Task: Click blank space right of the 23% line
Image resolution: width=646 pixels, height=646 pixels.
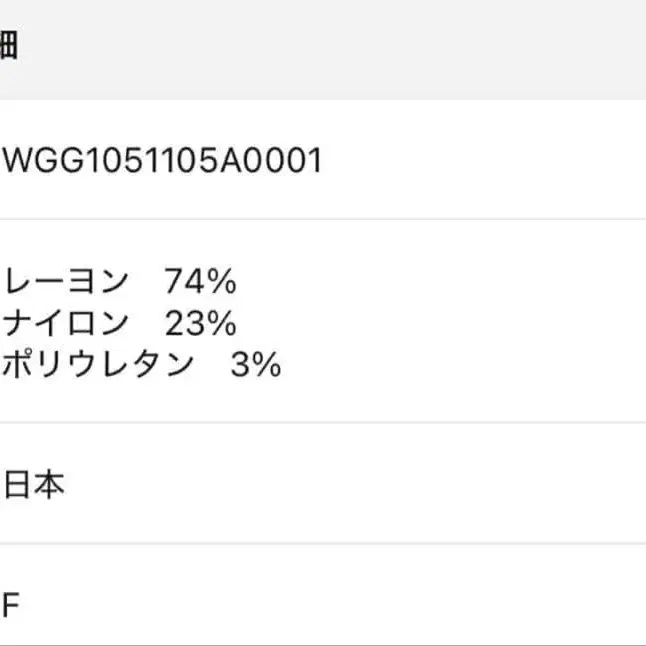Action: 440,323
